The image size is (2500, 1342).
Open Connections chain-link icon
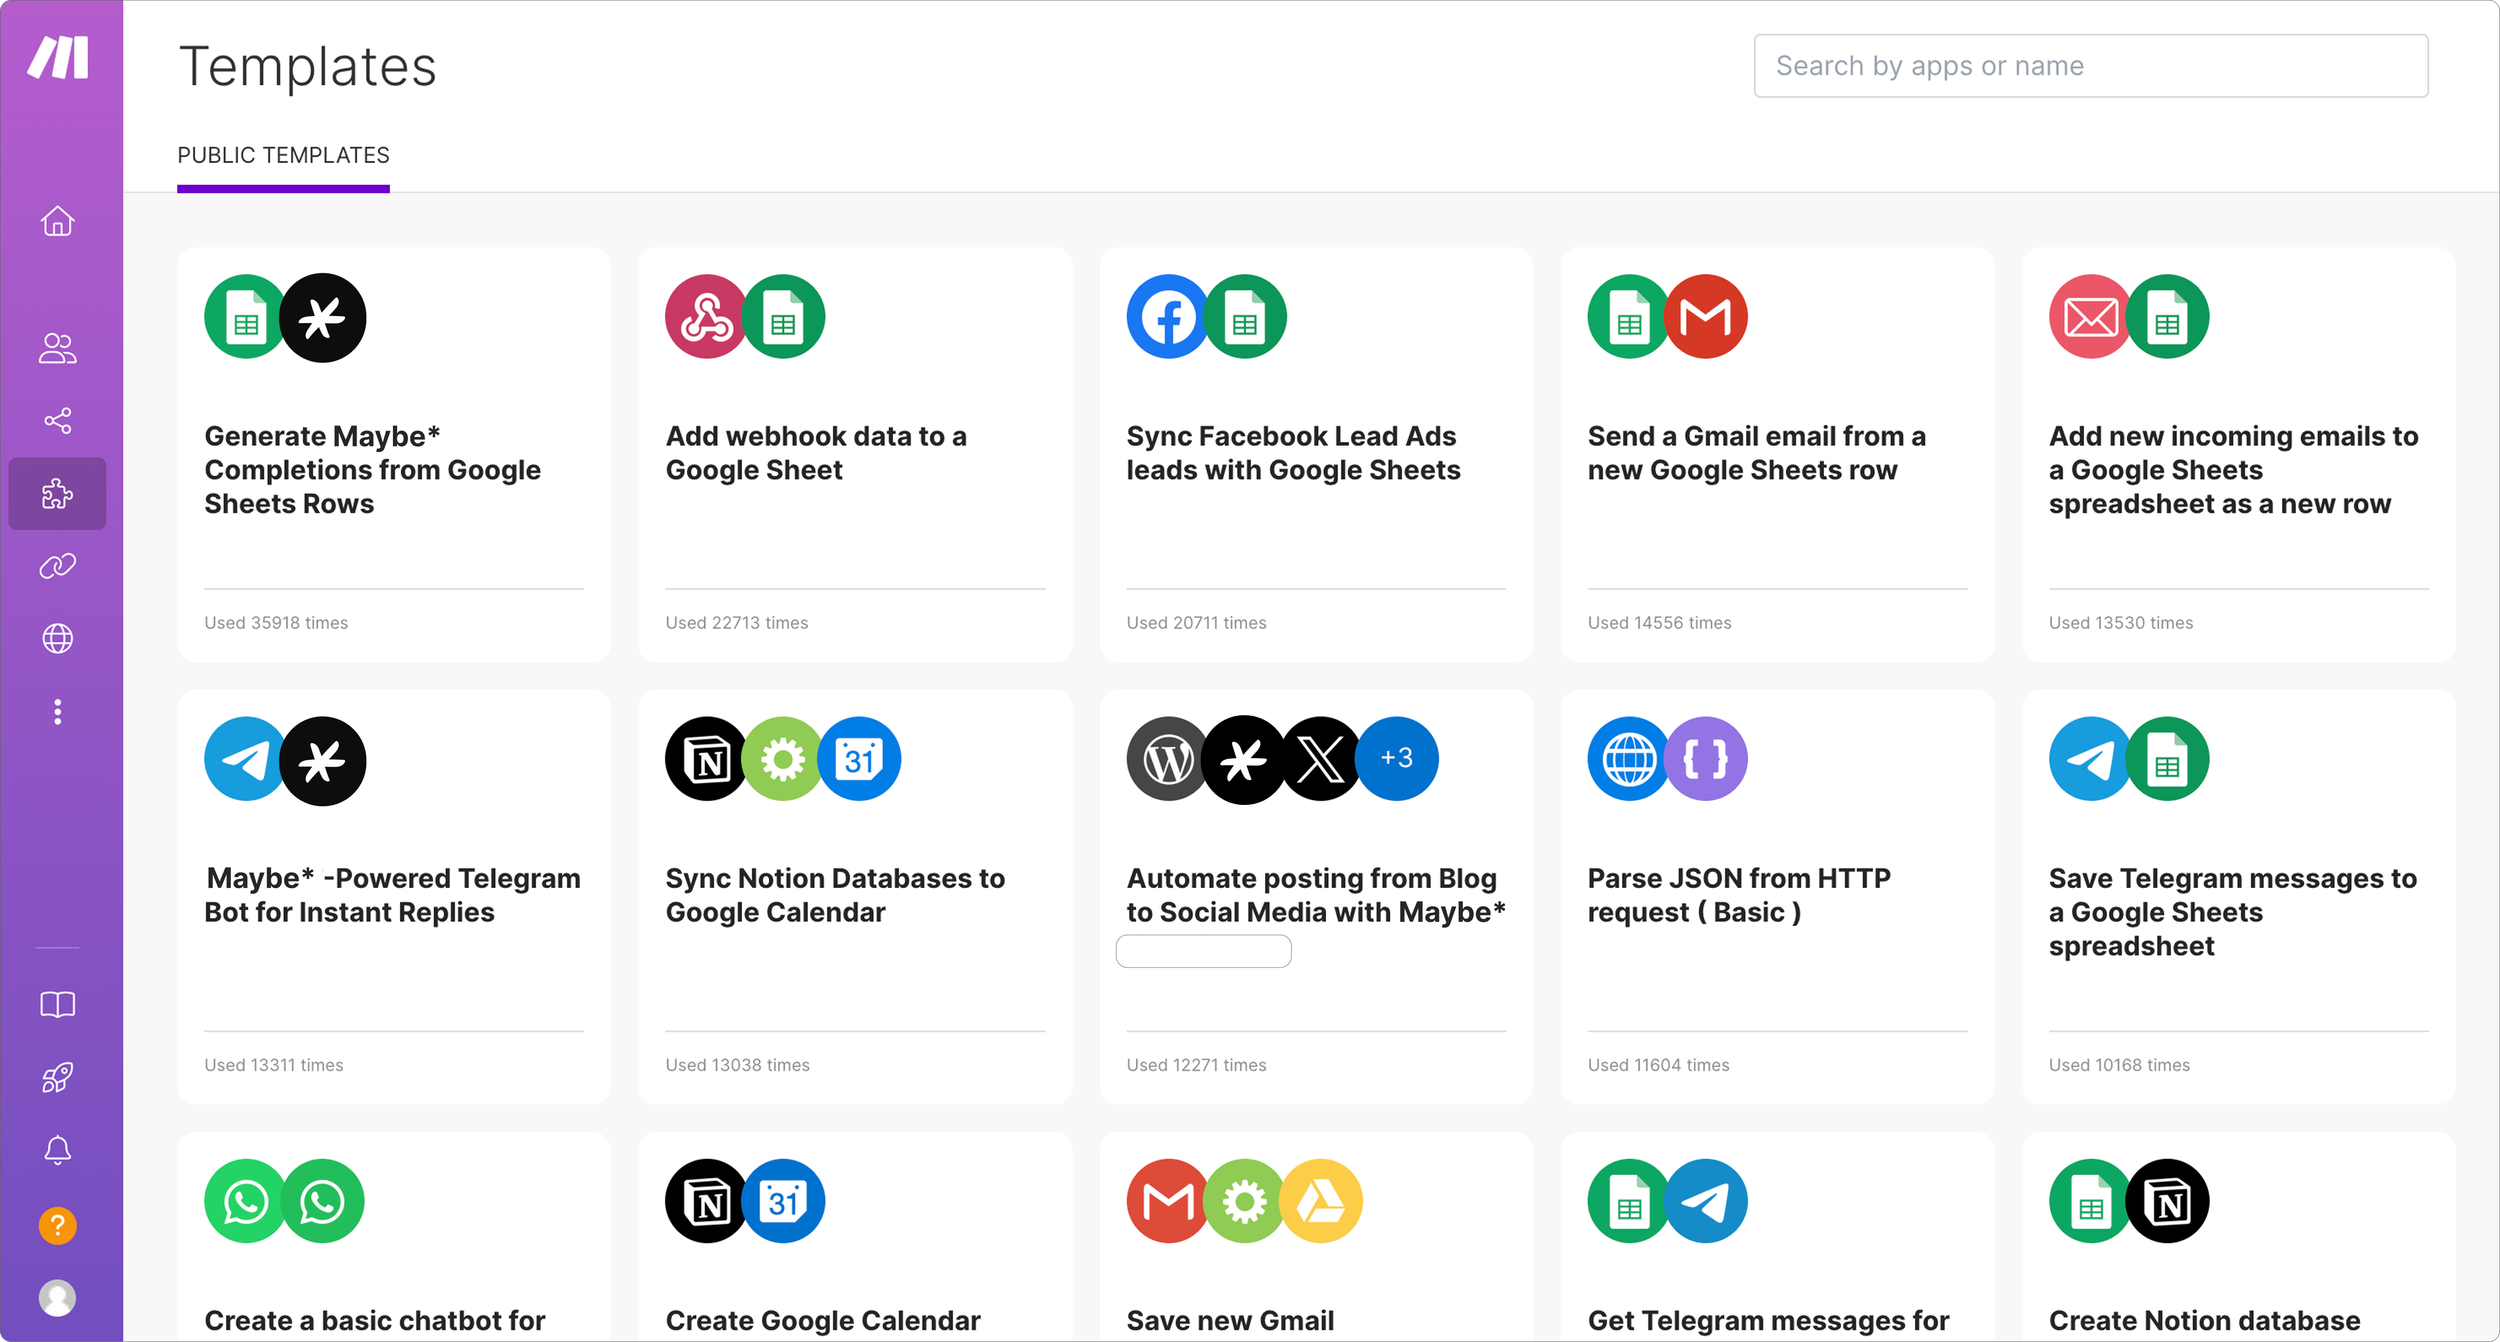tap(58, 566)
